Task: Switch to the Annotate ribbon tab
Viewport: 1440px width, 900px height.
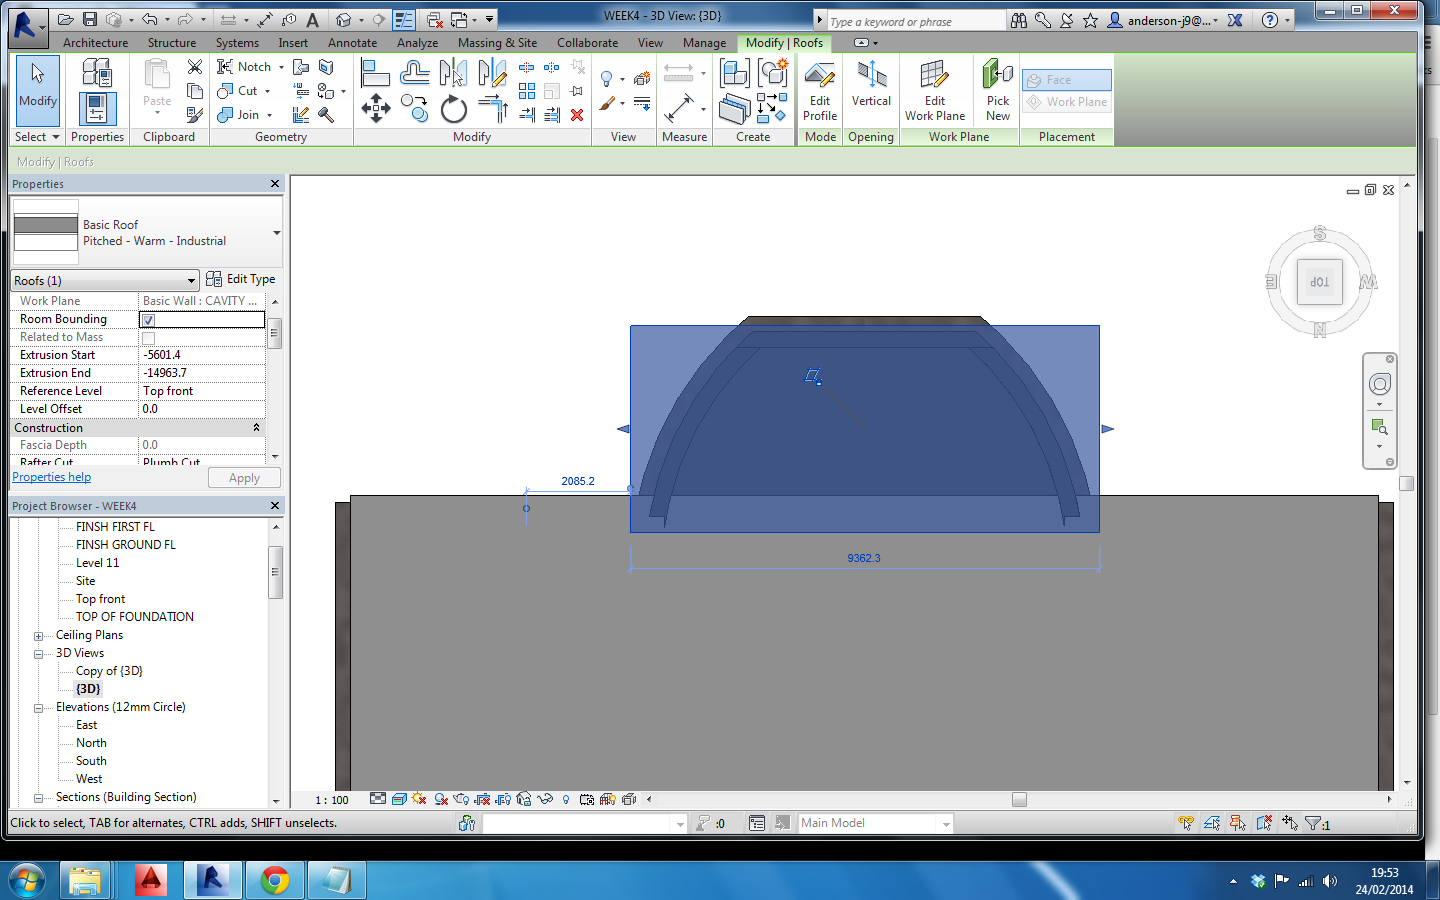Action: [352, 43]
